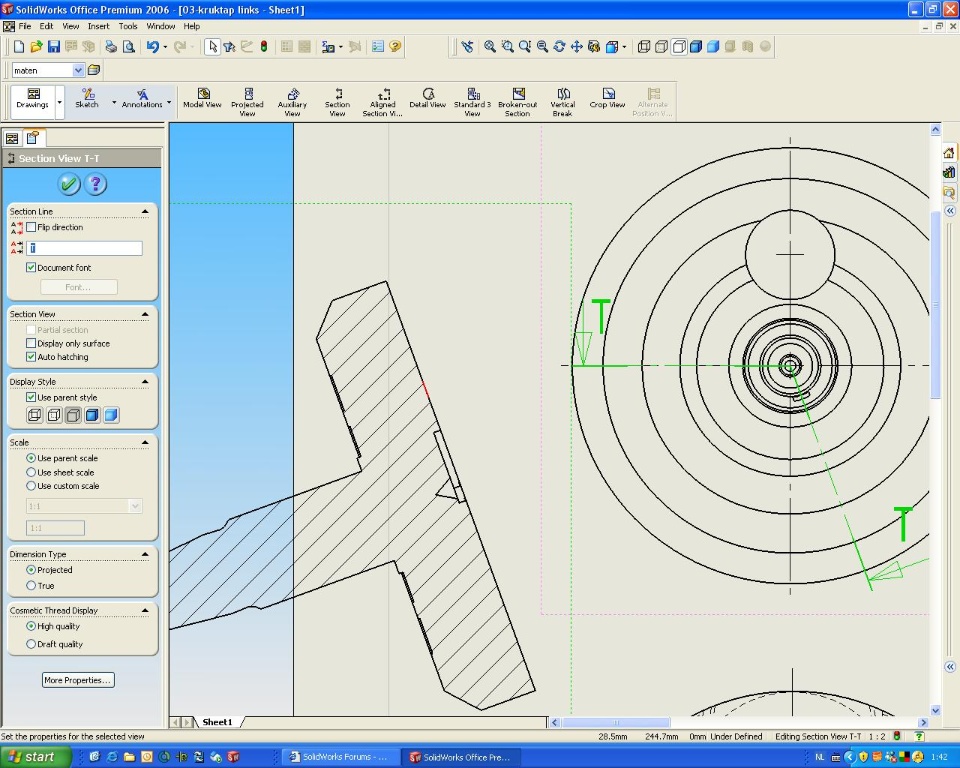Collapse the Section Line group
The image size is (960, 768).
click(145, 211)
